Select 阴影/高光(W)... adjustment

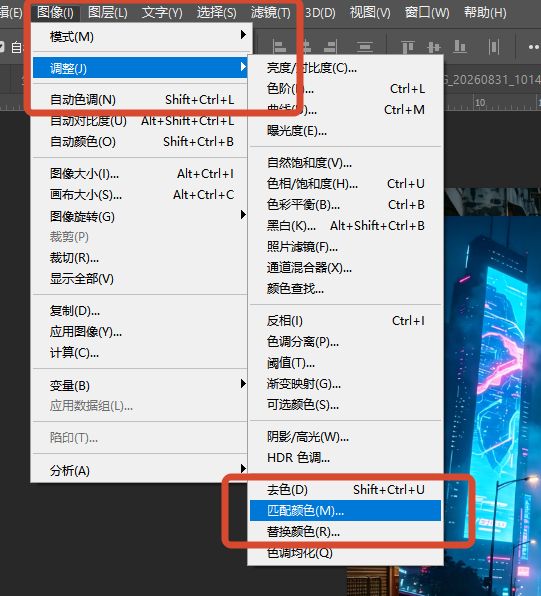click(346, 437)
